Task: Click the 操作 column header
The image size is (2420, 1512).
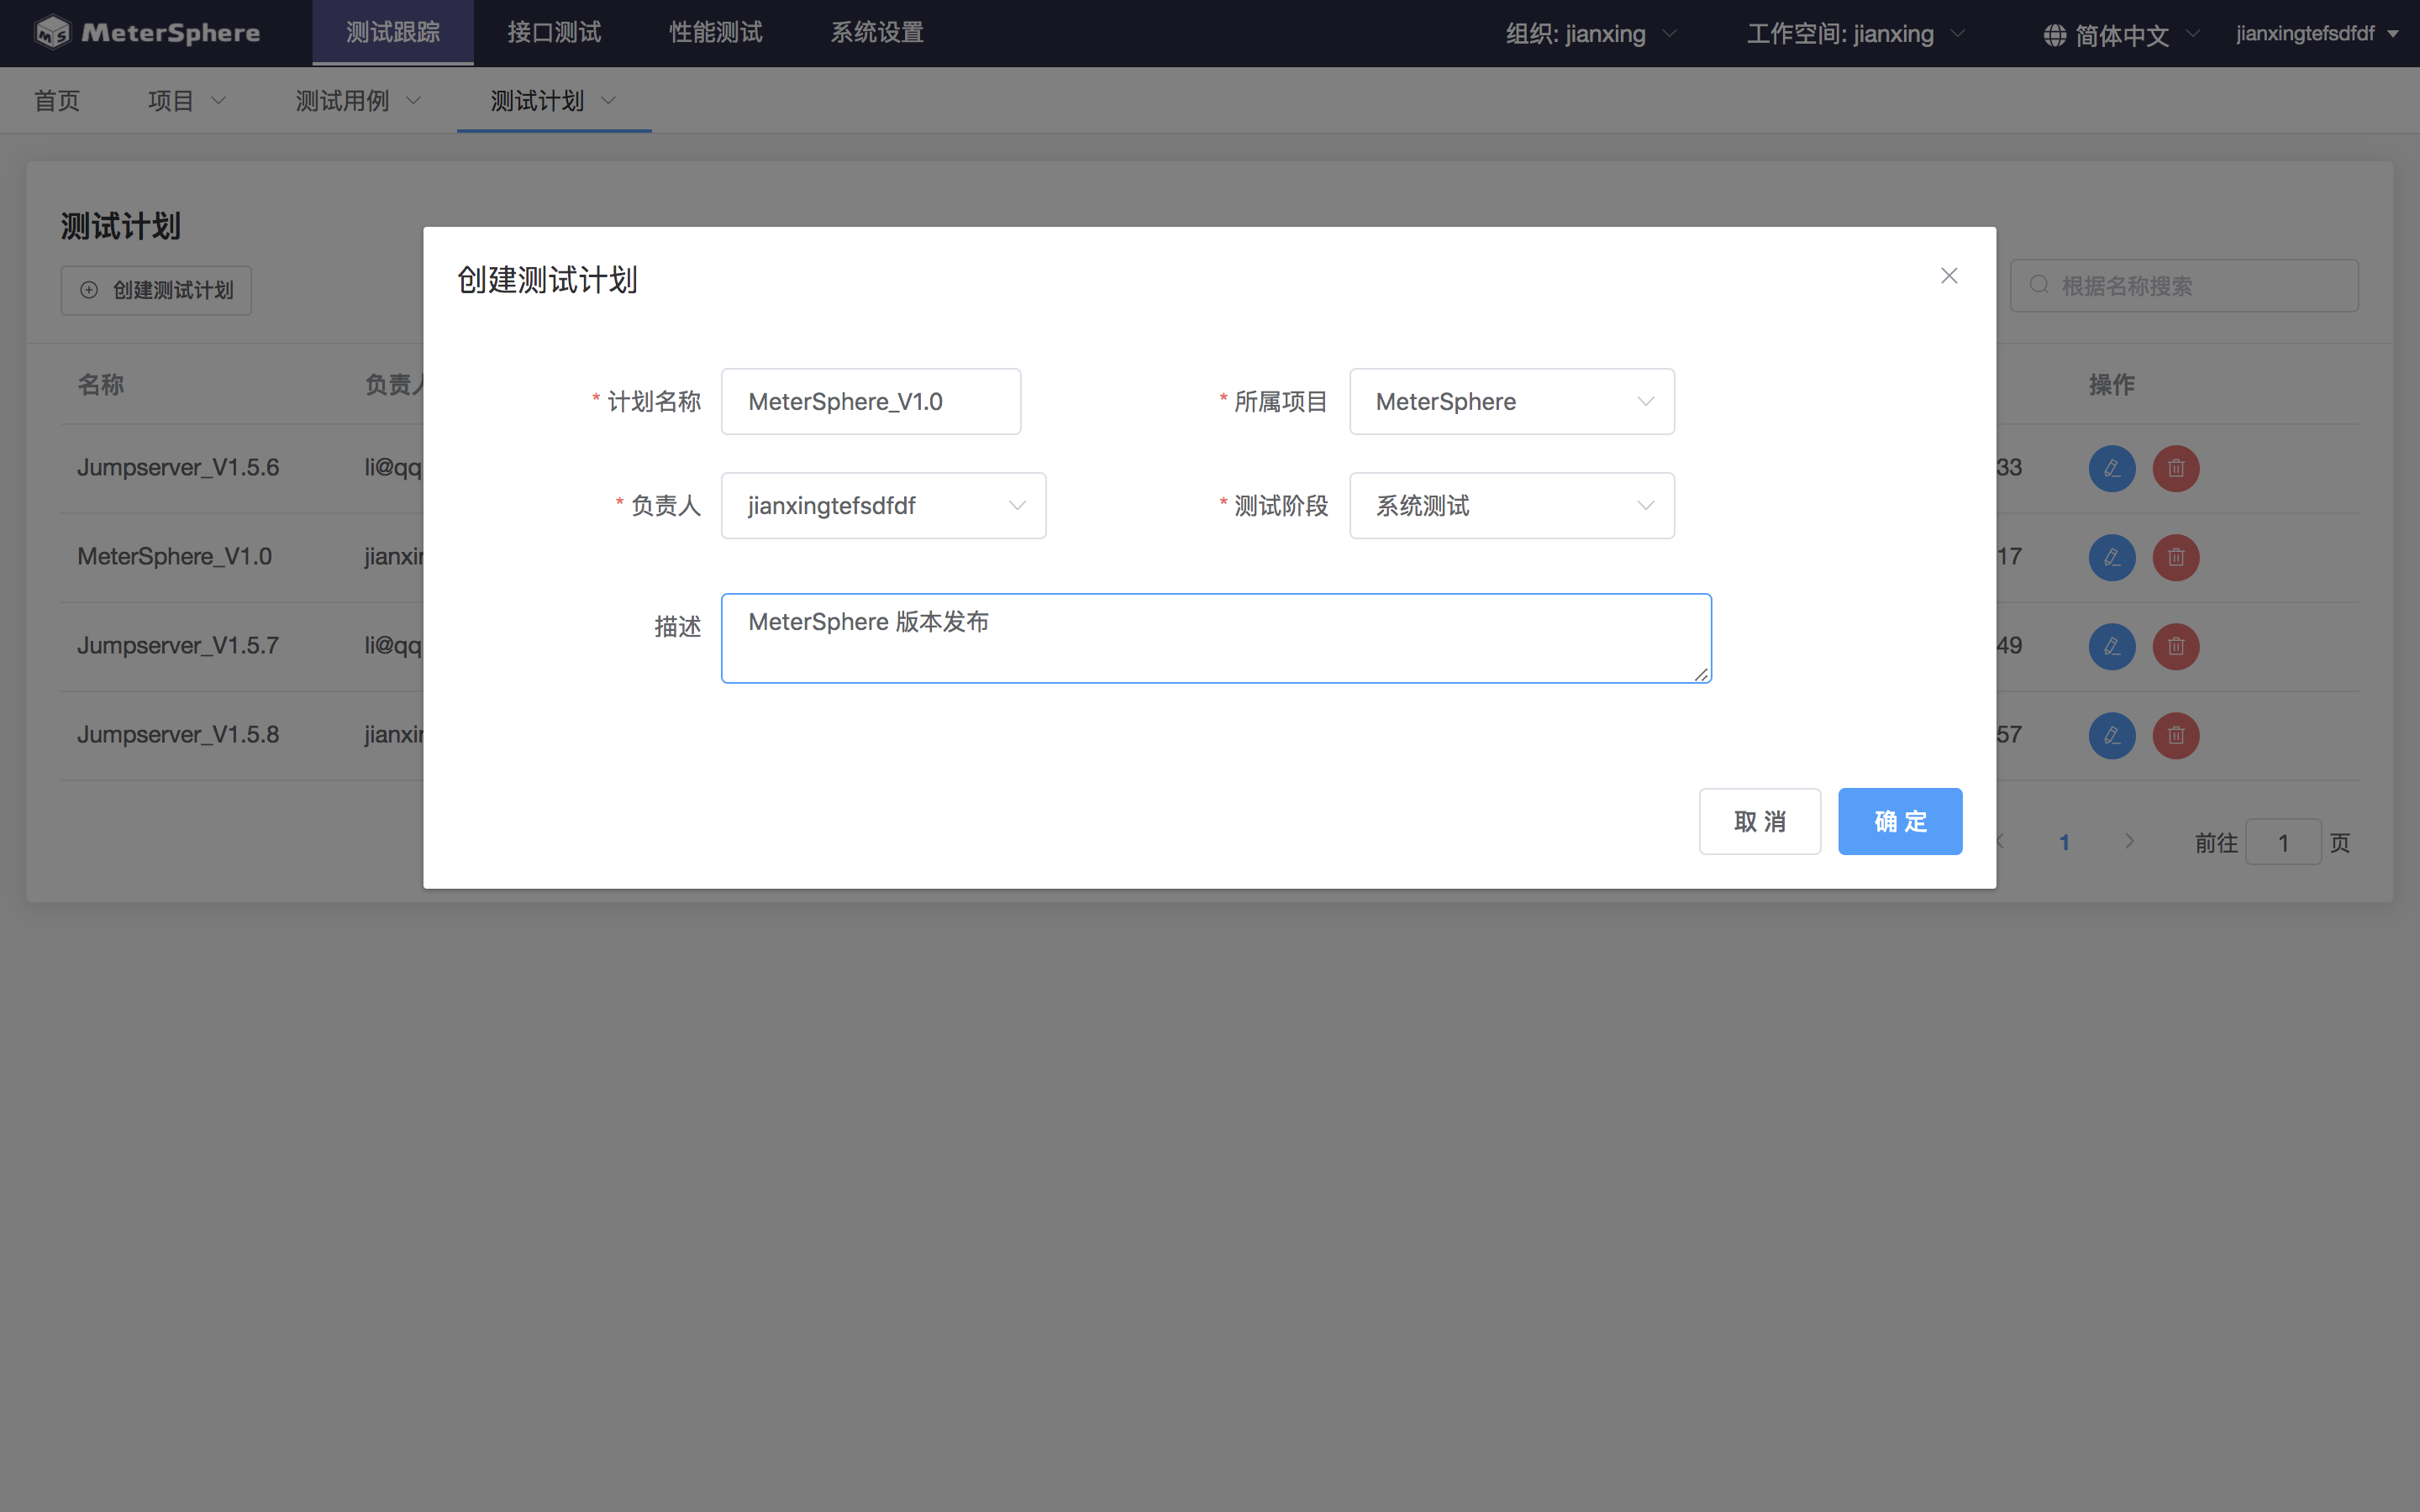Action: [x=2112, y=384]
